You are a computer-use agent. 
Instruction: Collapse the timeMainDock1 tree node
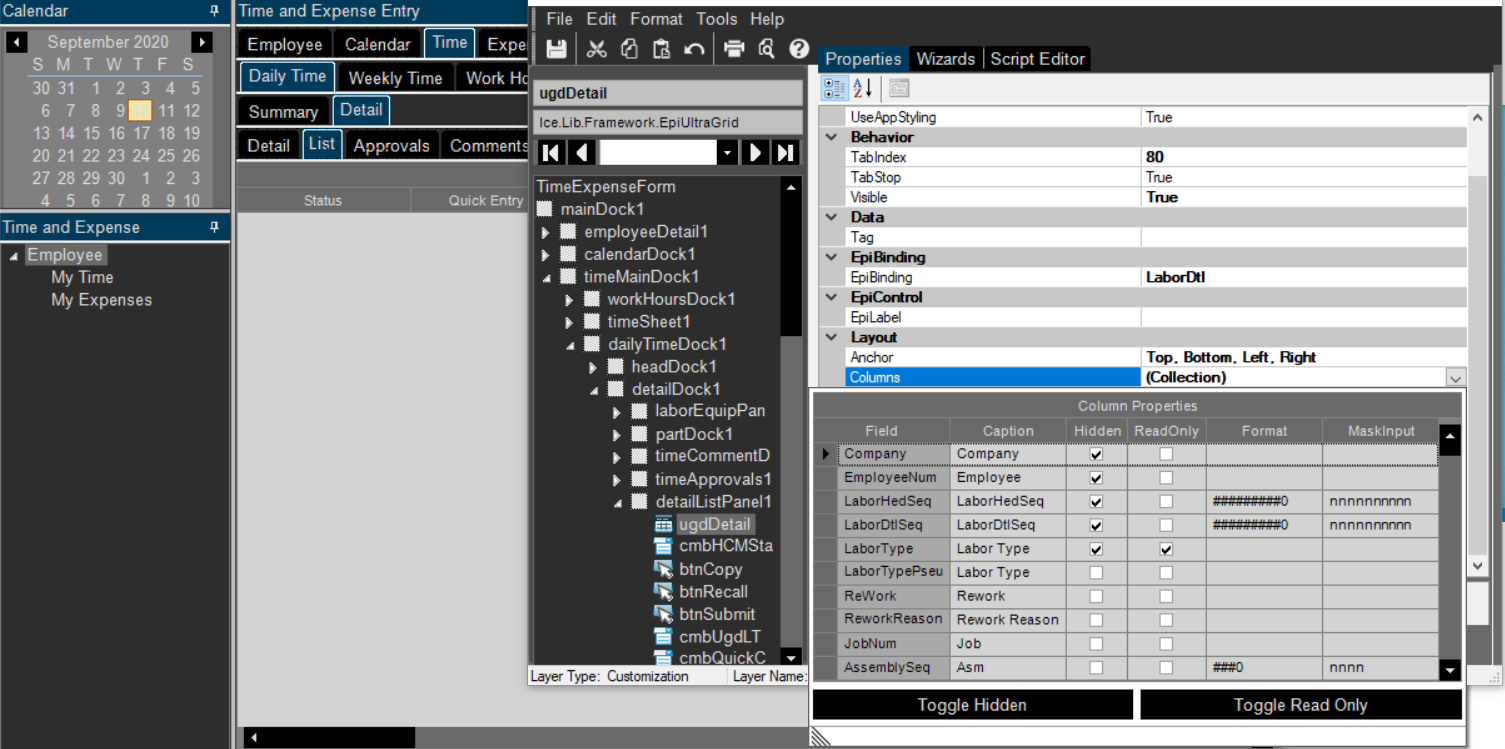pyautogui.click(x=545, y=276)
